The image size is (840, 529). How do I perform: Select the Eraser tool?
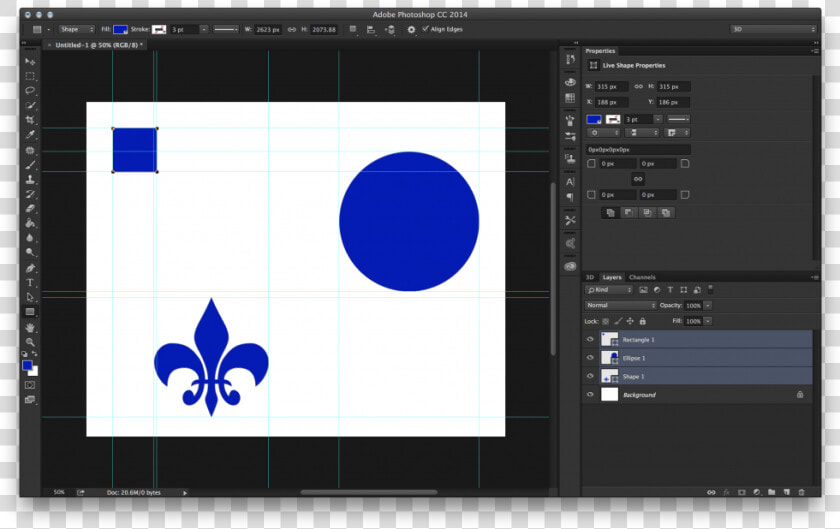30,208
